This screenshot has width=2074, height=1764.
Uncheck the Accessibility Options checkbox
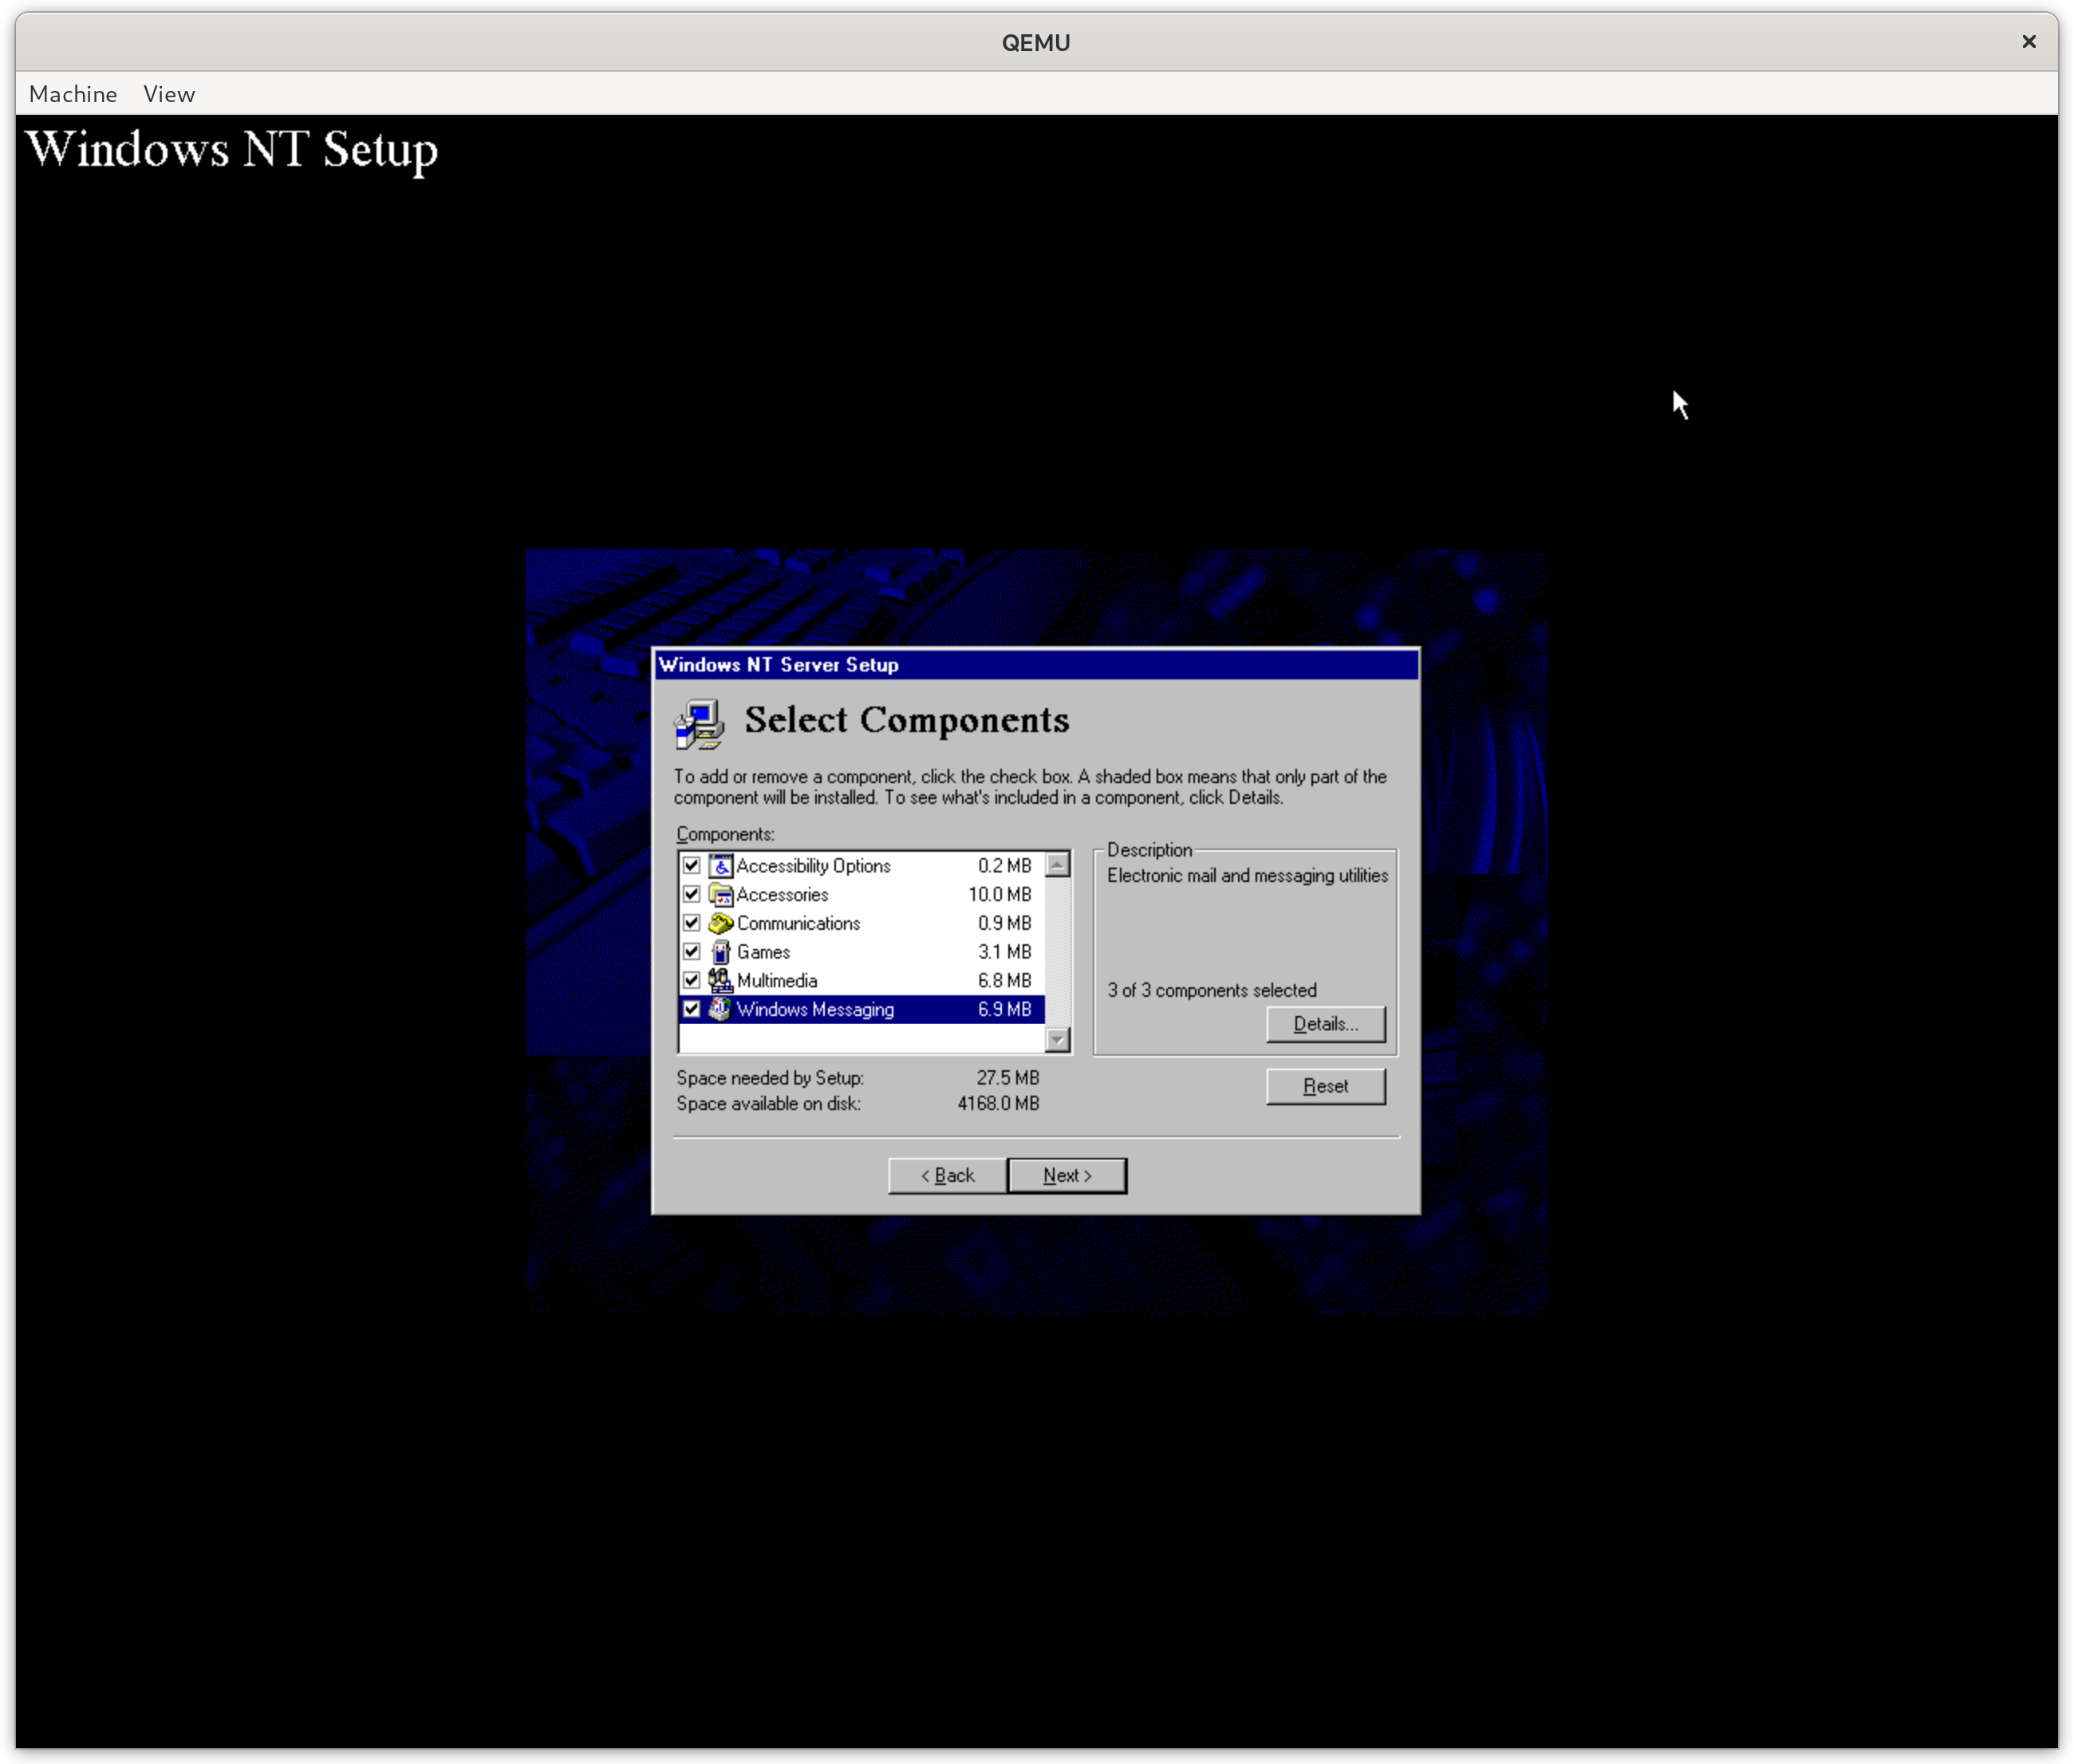[x=691, y=866]
